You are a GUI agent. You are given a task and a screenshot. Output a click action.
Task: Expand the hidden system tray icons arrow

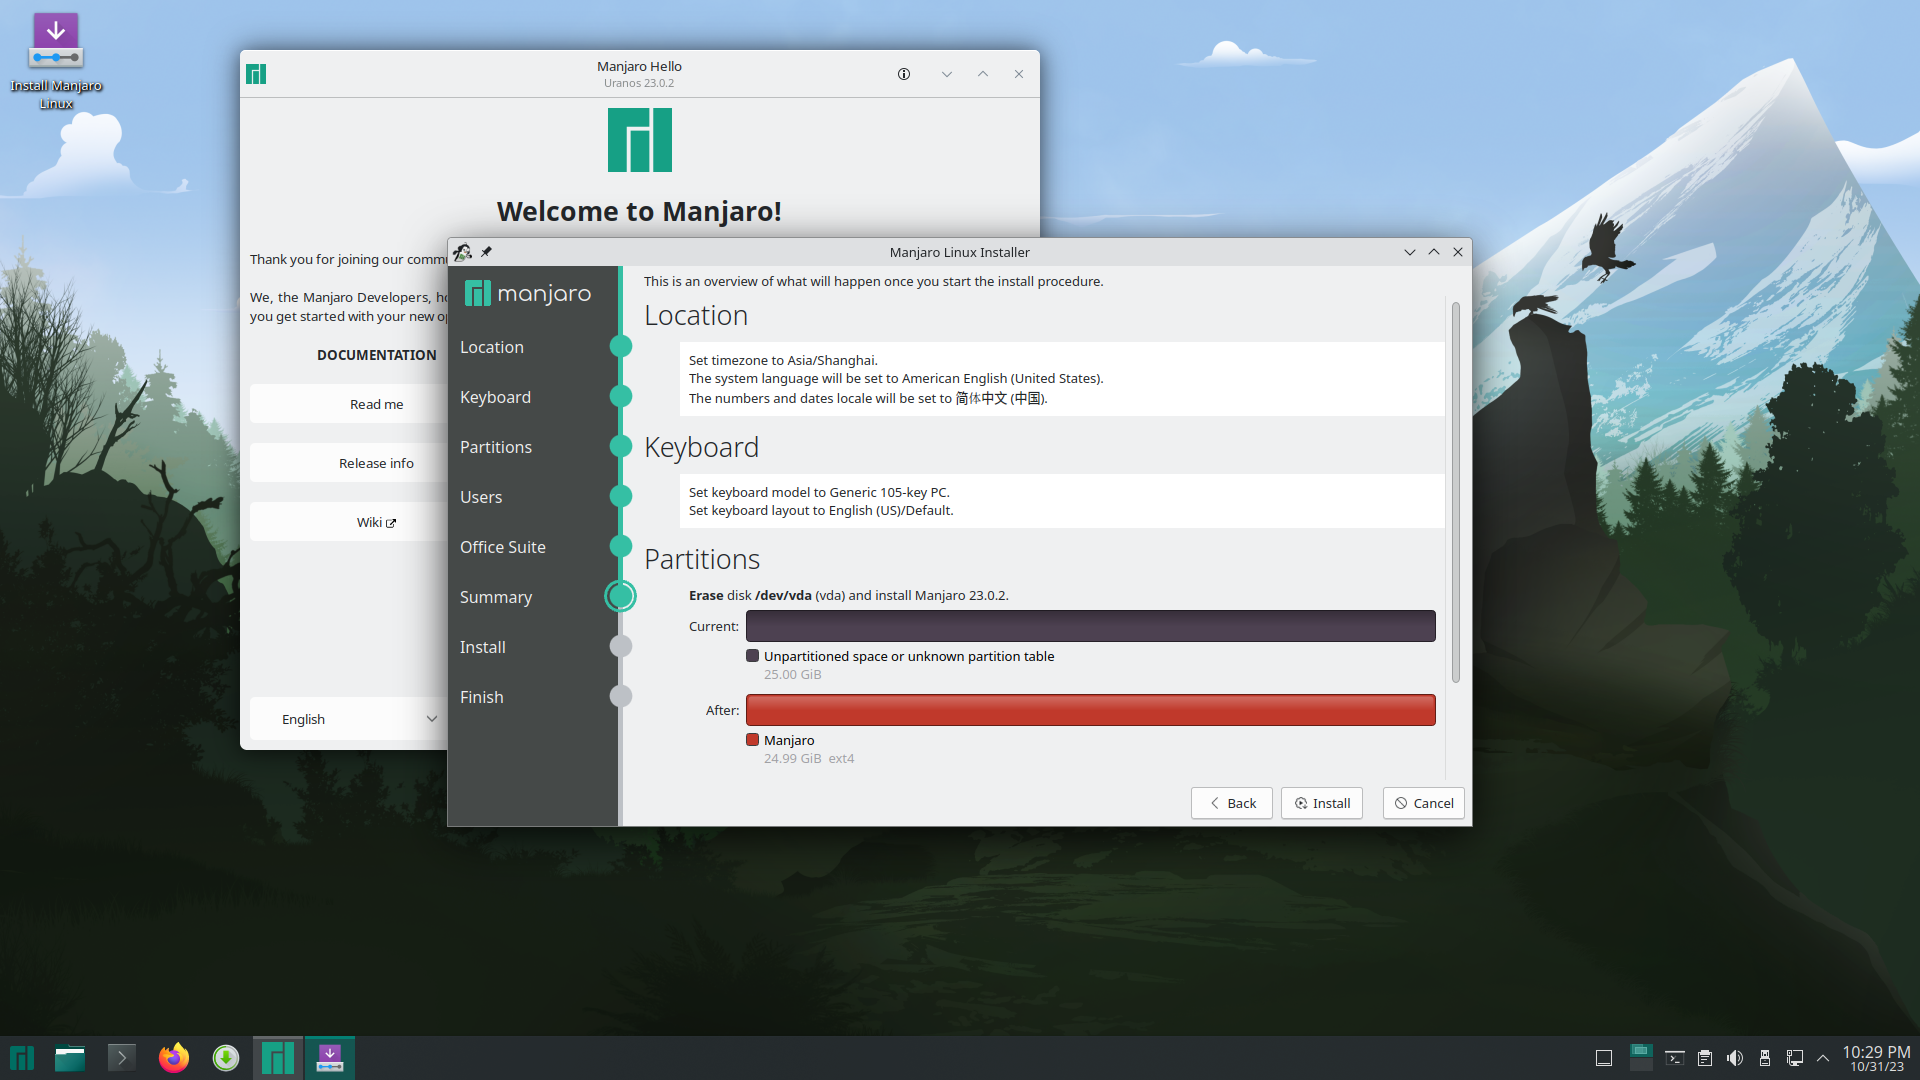(1823, 1058)
